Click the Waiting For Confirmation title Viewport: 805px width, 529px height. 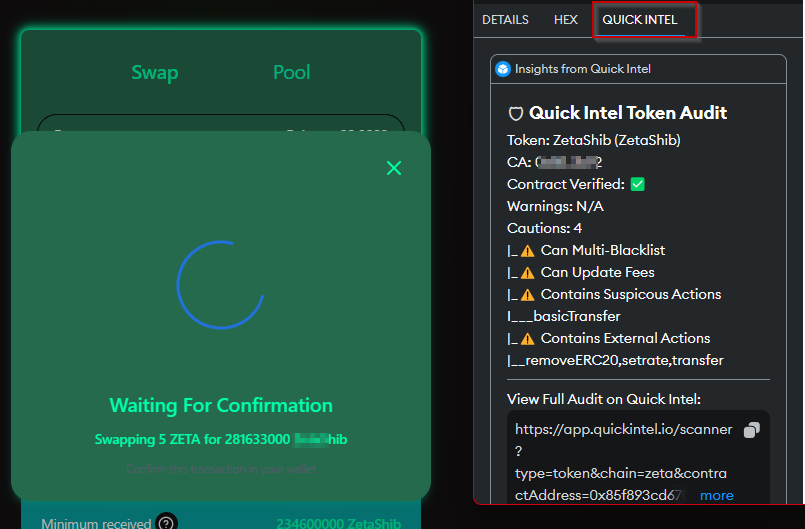(x=221, y=405)
